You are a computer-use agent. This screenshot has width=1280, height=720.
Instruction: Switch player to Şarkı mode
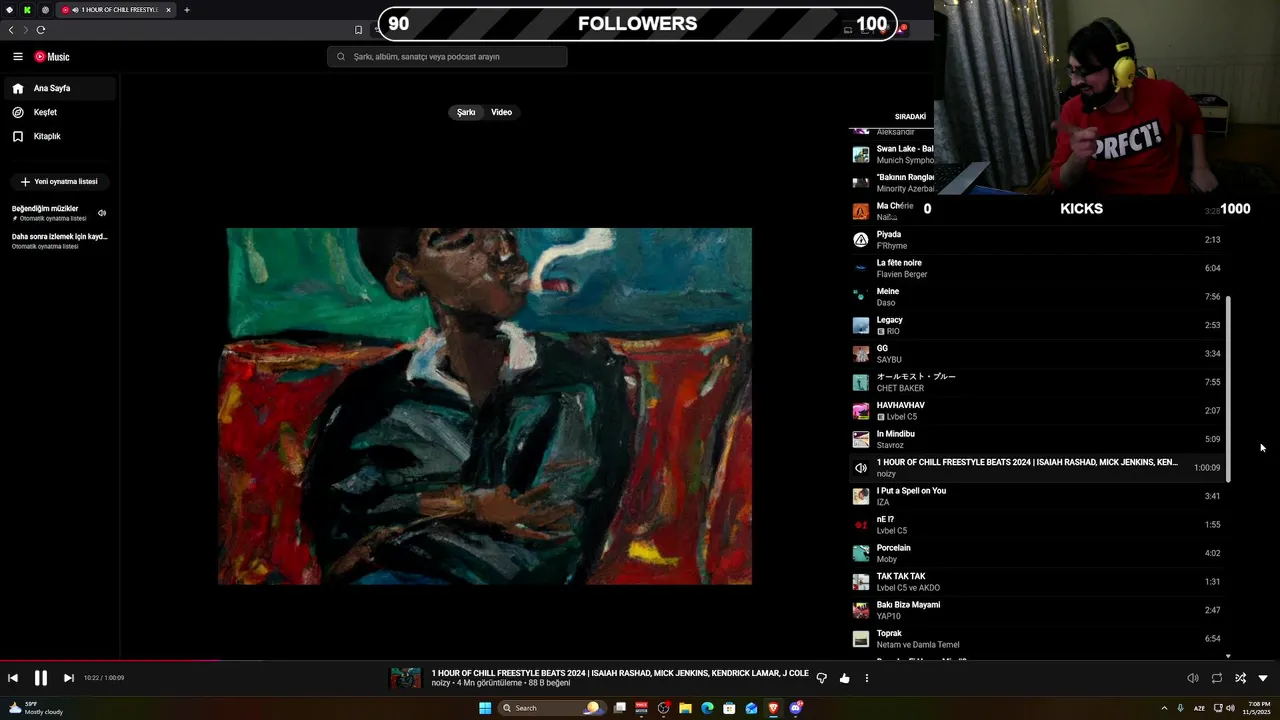pos(466,112)
